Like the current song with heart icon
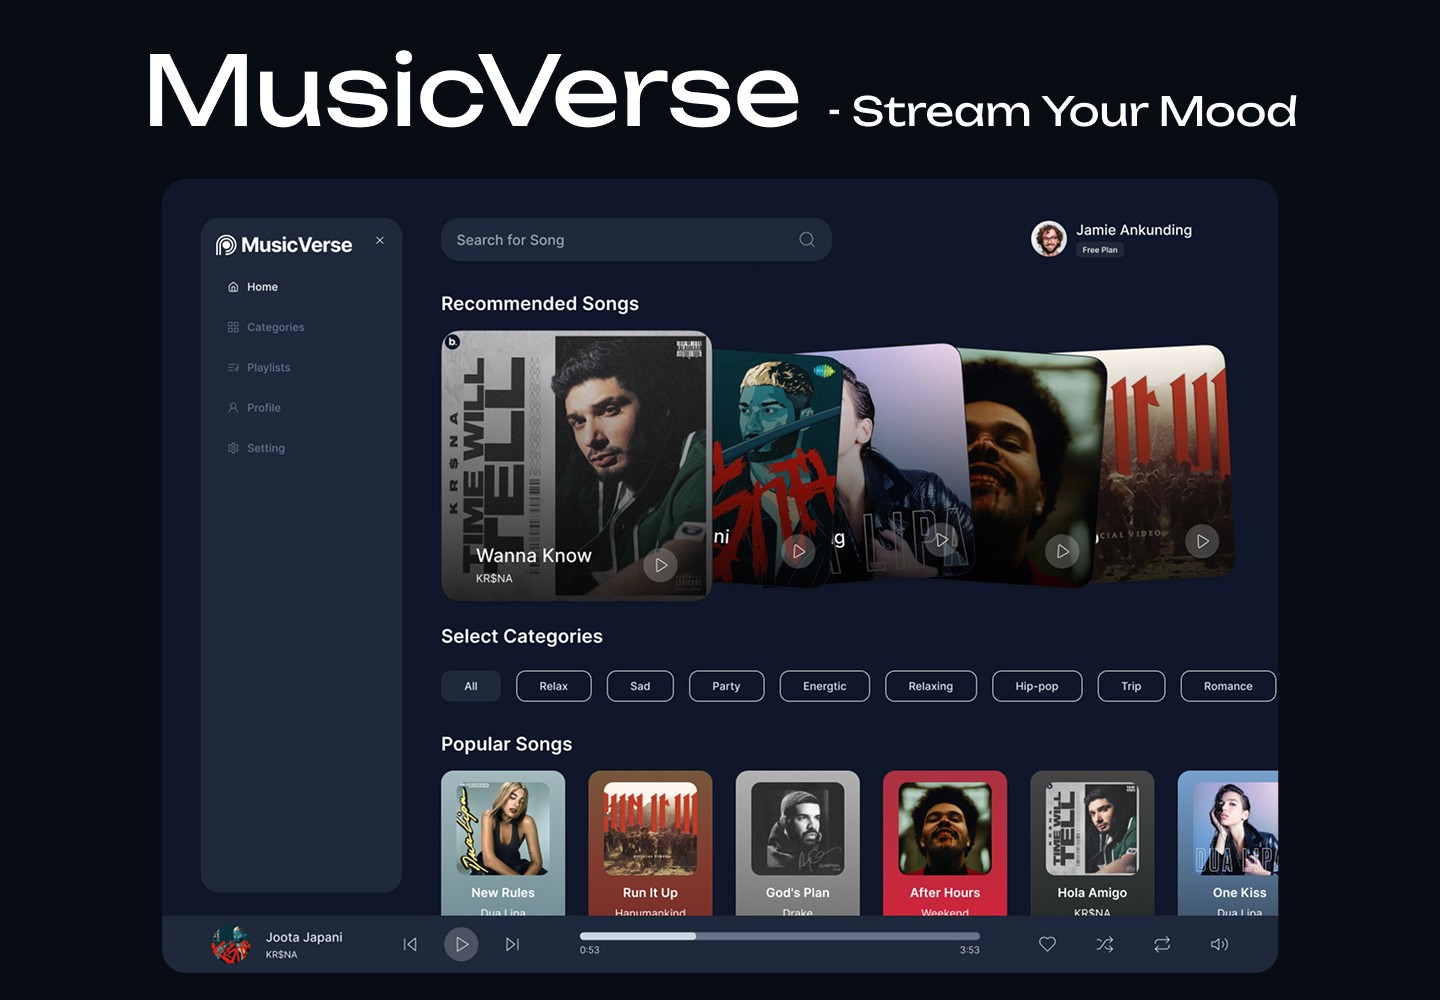The width and height of the screenshot is (1440, 1000). pos(1047,944)
